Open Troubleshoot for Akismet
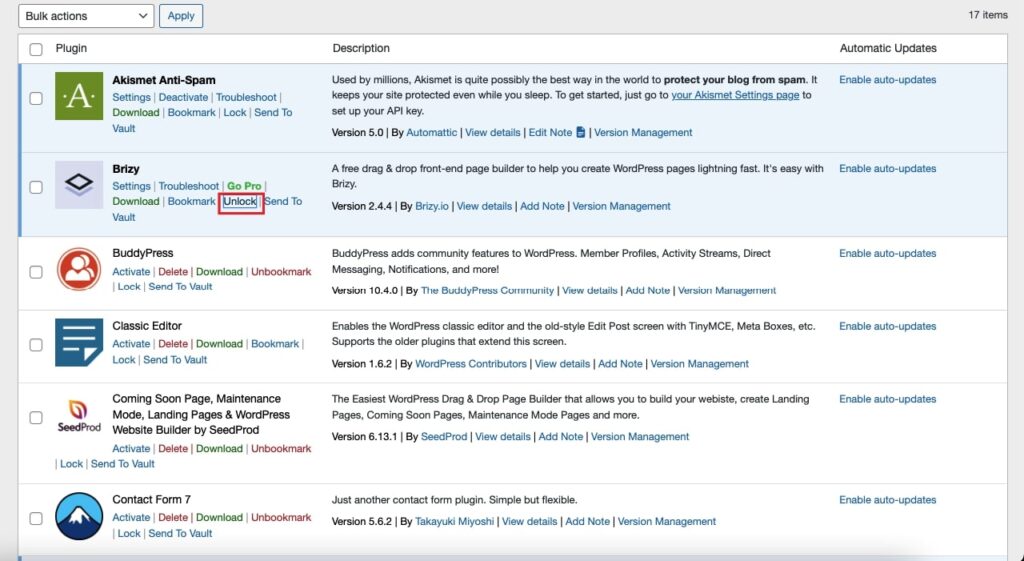 tap(246, 97)
